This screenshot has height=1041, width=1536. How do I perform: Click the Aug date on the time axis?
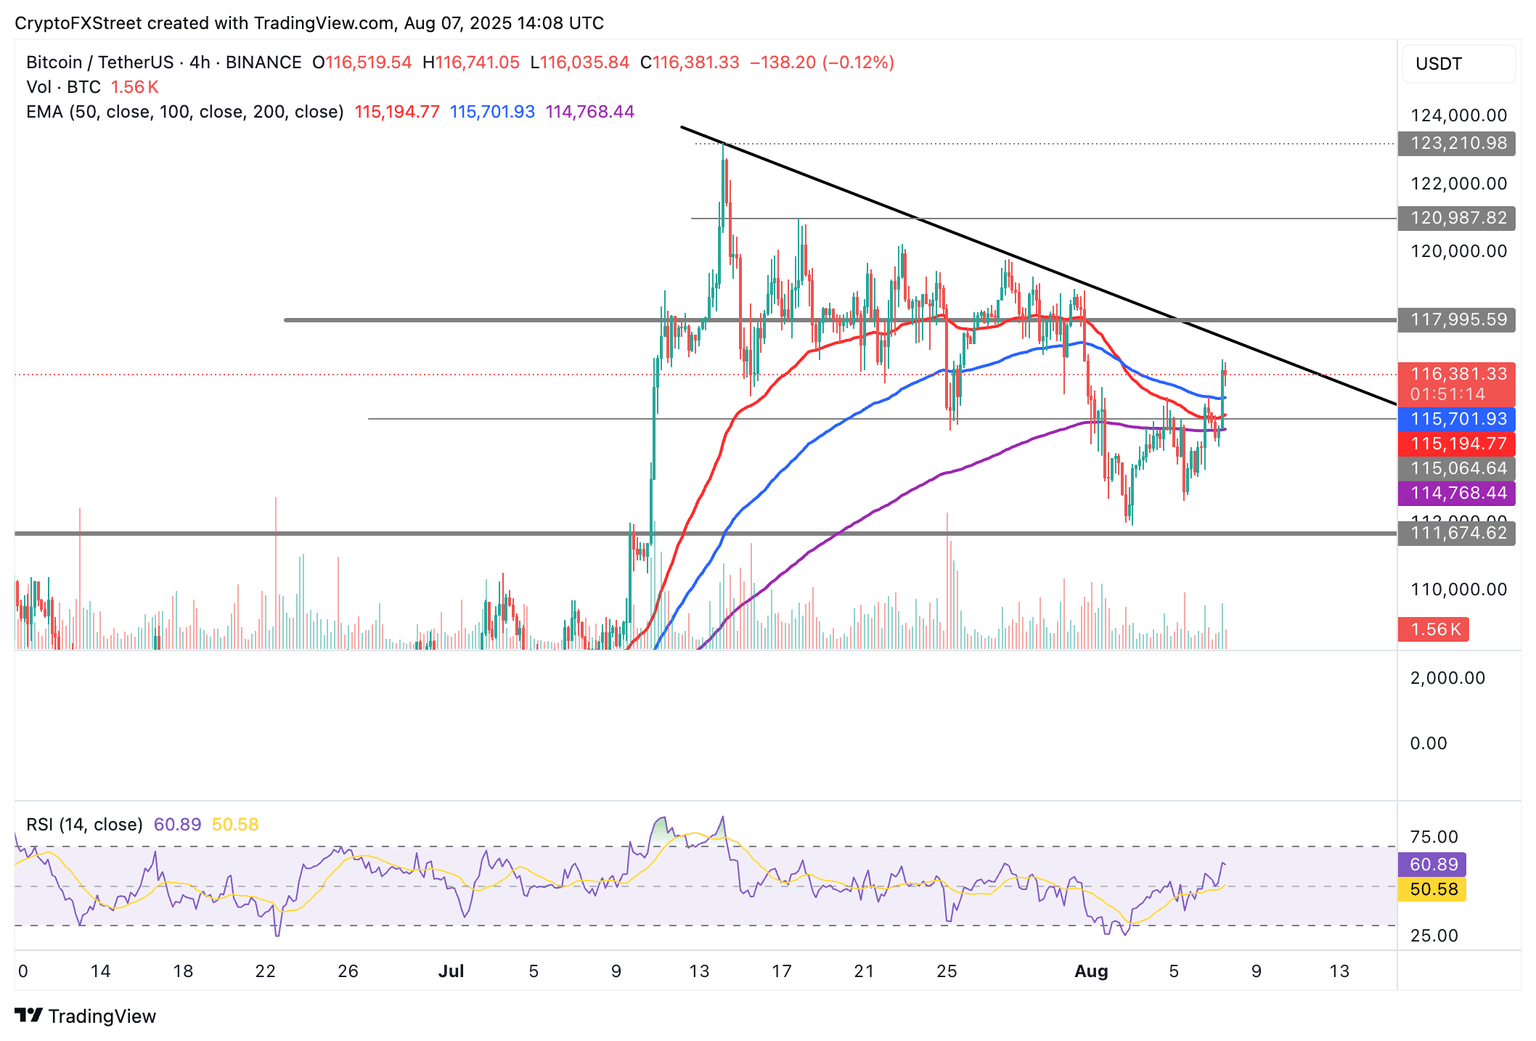click(x=1091, y=971)
